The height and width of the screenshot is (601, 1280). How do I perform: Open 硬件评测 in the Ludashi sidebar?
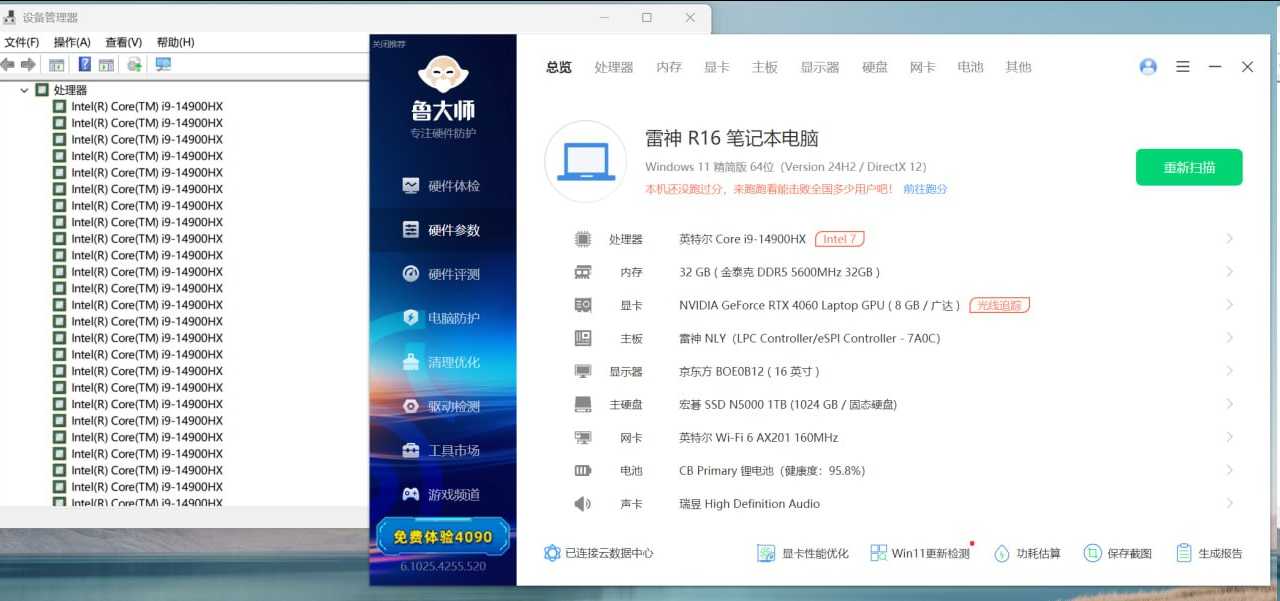(442, 274)
